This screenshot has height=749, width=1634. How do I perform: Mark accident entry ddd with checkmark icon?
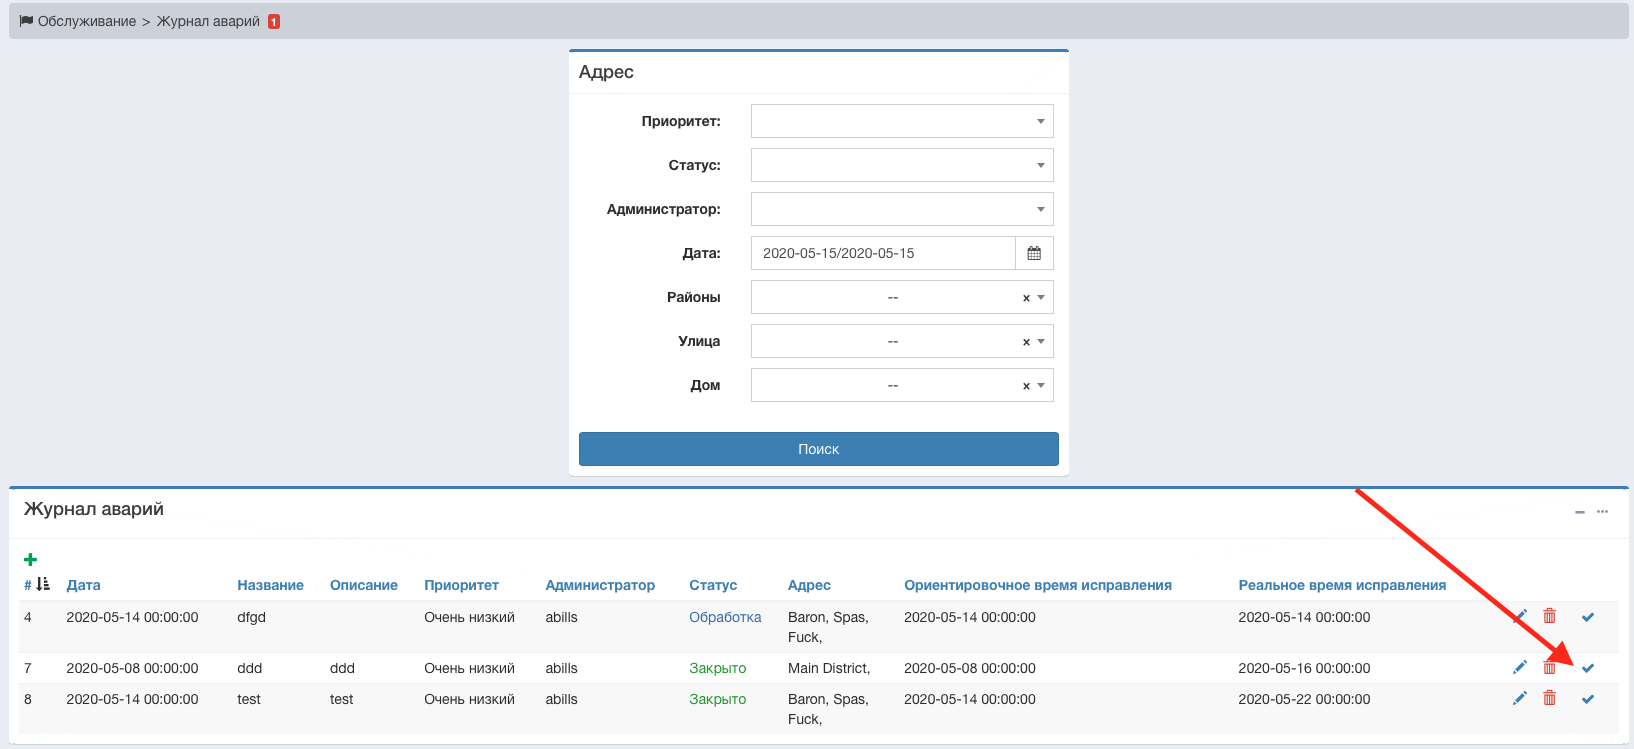[x=1588, y=668]
